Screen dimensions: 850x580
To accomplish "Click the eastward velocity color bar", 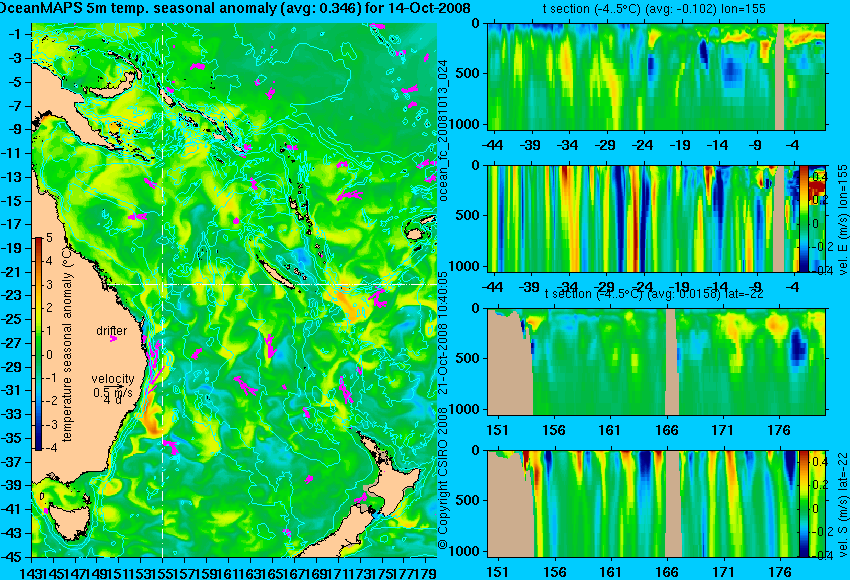I will (804, 219).
